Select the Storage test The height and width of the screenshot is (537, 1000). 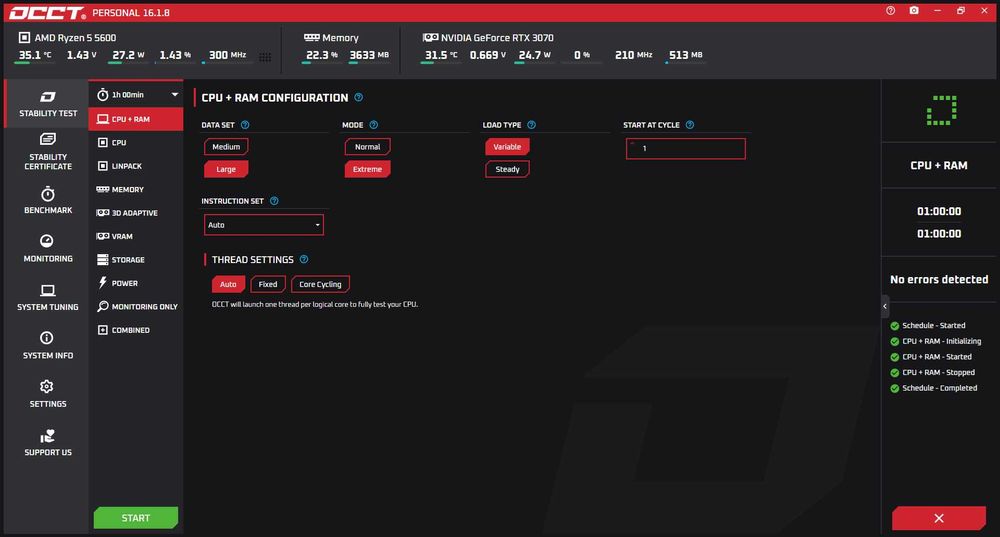click(136, 260)
